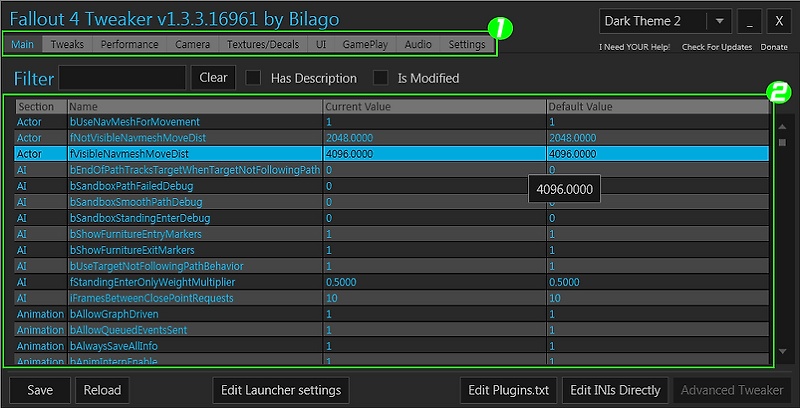Click the Actor section cell of bUseNavMeshForMovement
The height and width of the screenshot is (408, 800).
click(41, 122)
